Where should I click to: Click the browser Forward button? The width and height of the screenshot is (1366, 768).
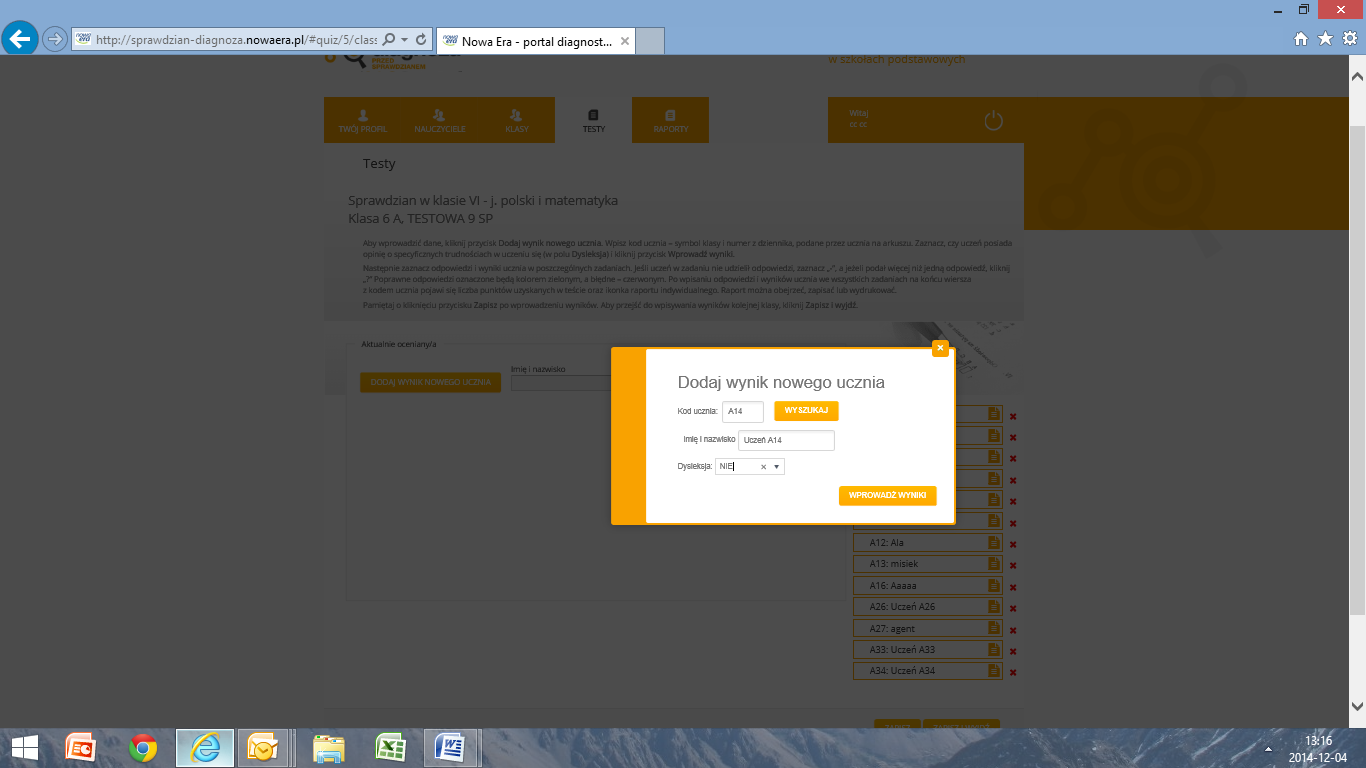[54, 40]
